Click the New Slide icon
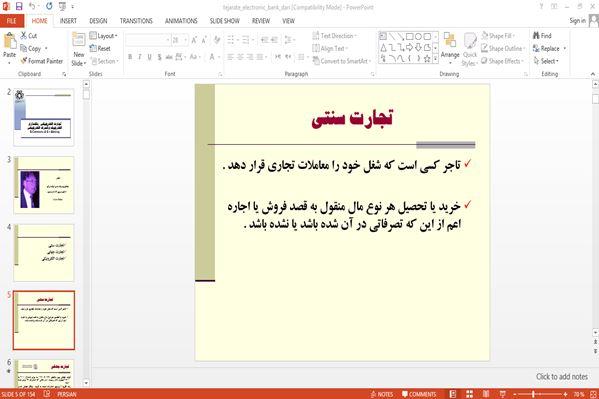 [x=79, y=41]
